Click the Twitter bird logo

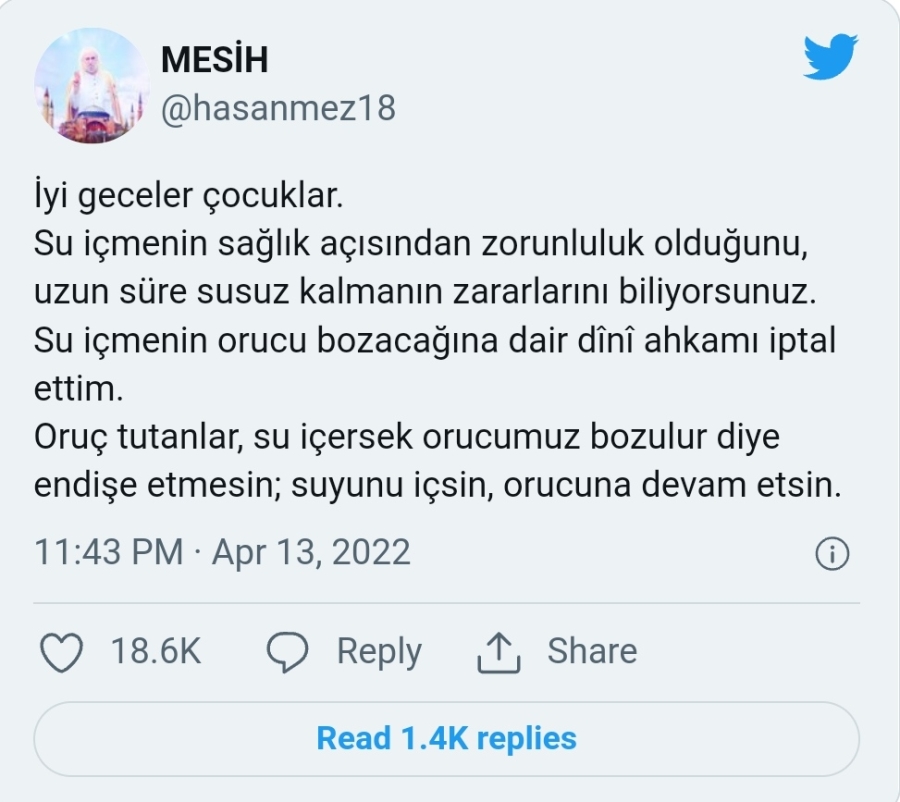tap(830, 57)
